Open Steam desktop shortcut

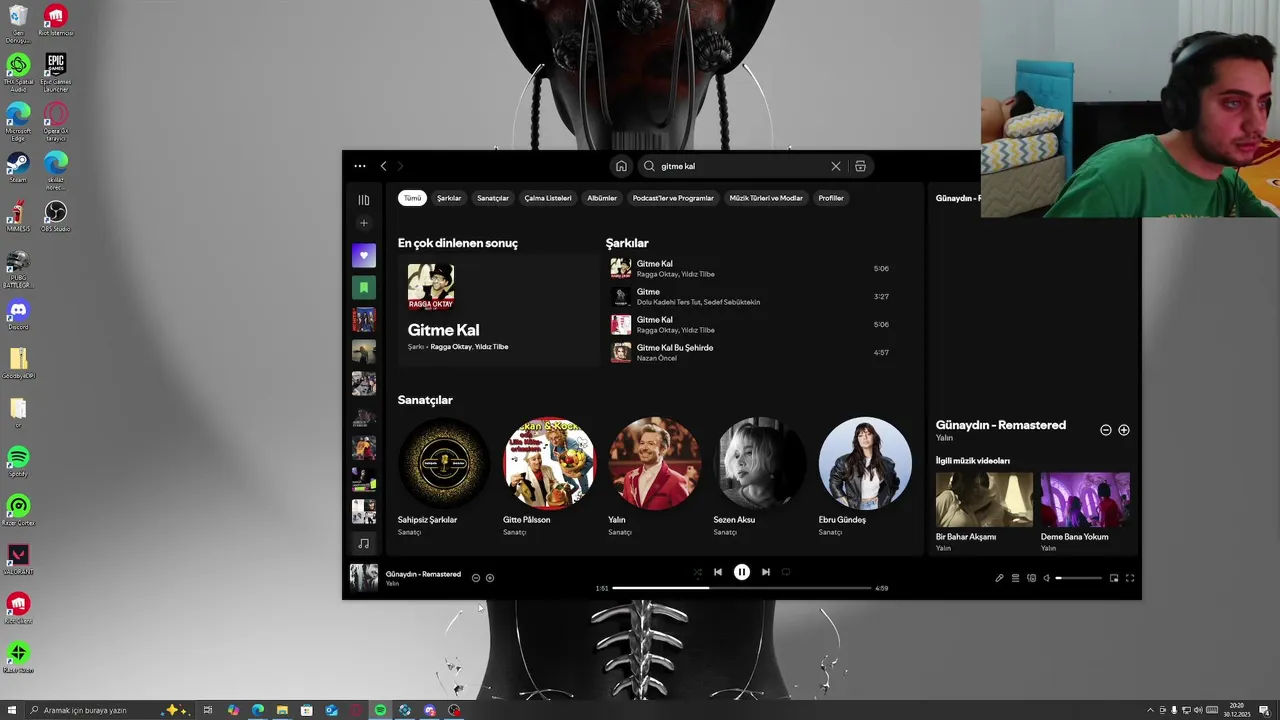[18, 167]
